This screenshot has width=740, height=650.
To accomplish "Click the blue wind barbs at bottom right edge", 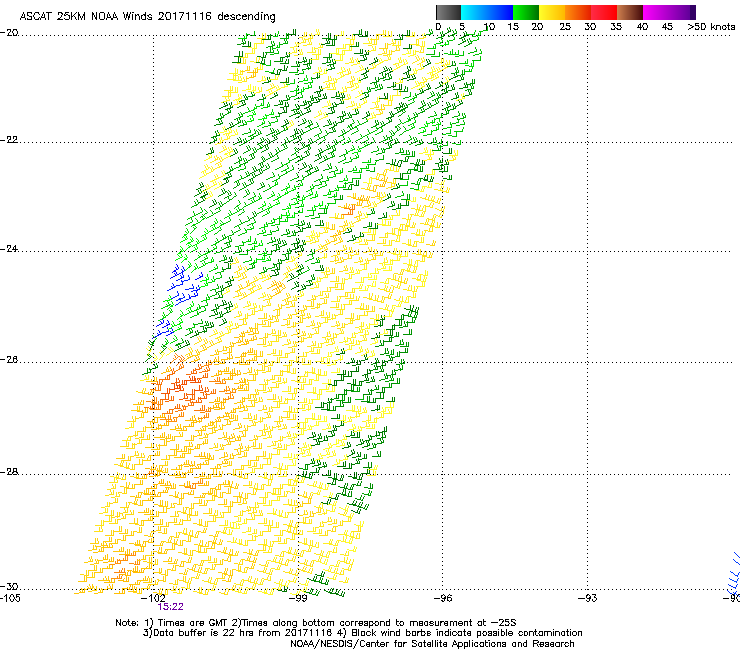I will coord(734,574).
